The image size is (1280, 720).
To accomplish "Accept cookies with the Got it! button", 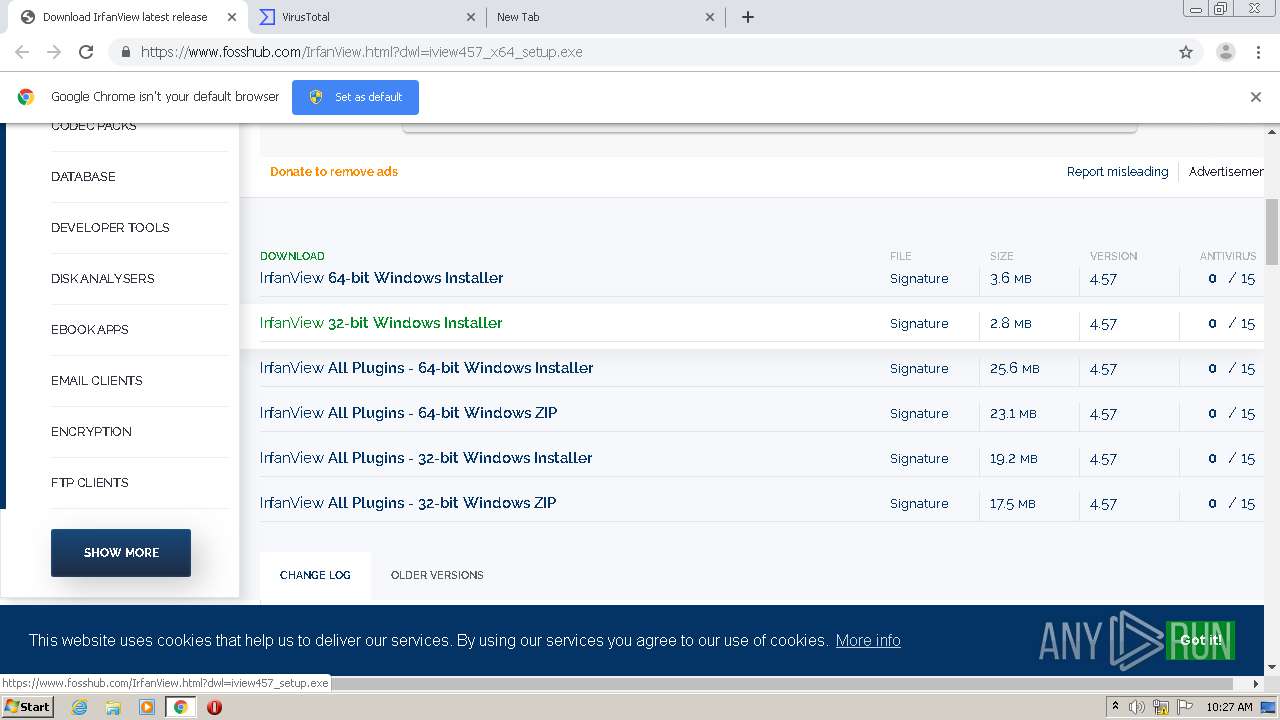I will click(x=1200, y=640).
